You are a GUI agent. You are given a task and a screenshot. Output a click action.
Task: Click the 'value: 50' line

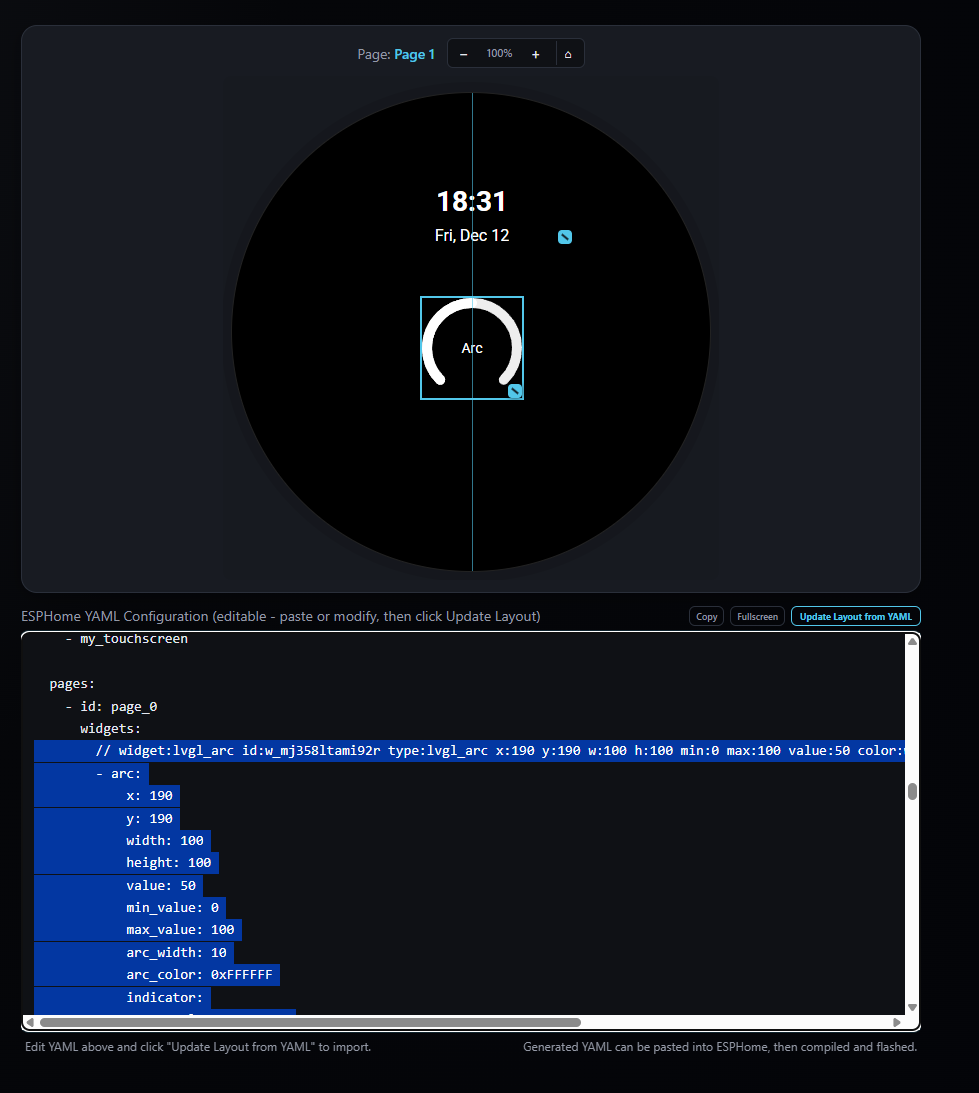[x=161, y=885]
